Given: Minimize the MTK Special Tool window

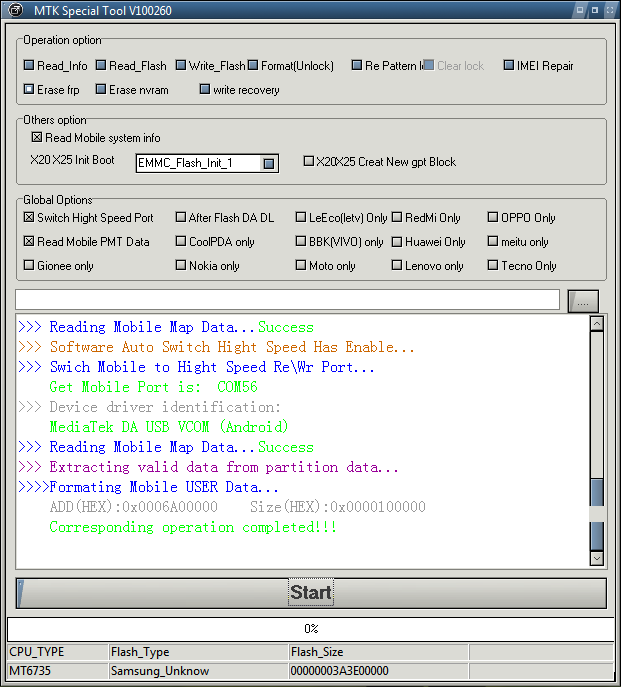Looking at the screenshot, I should (579, 10).
